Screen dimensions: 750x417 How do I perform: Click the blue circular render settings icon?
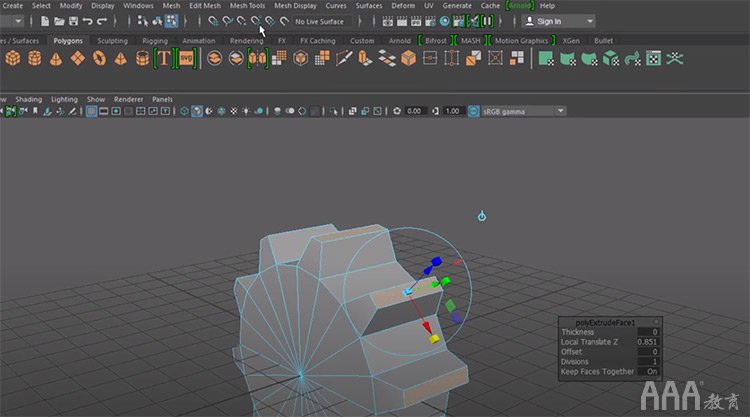coord(444,21)
